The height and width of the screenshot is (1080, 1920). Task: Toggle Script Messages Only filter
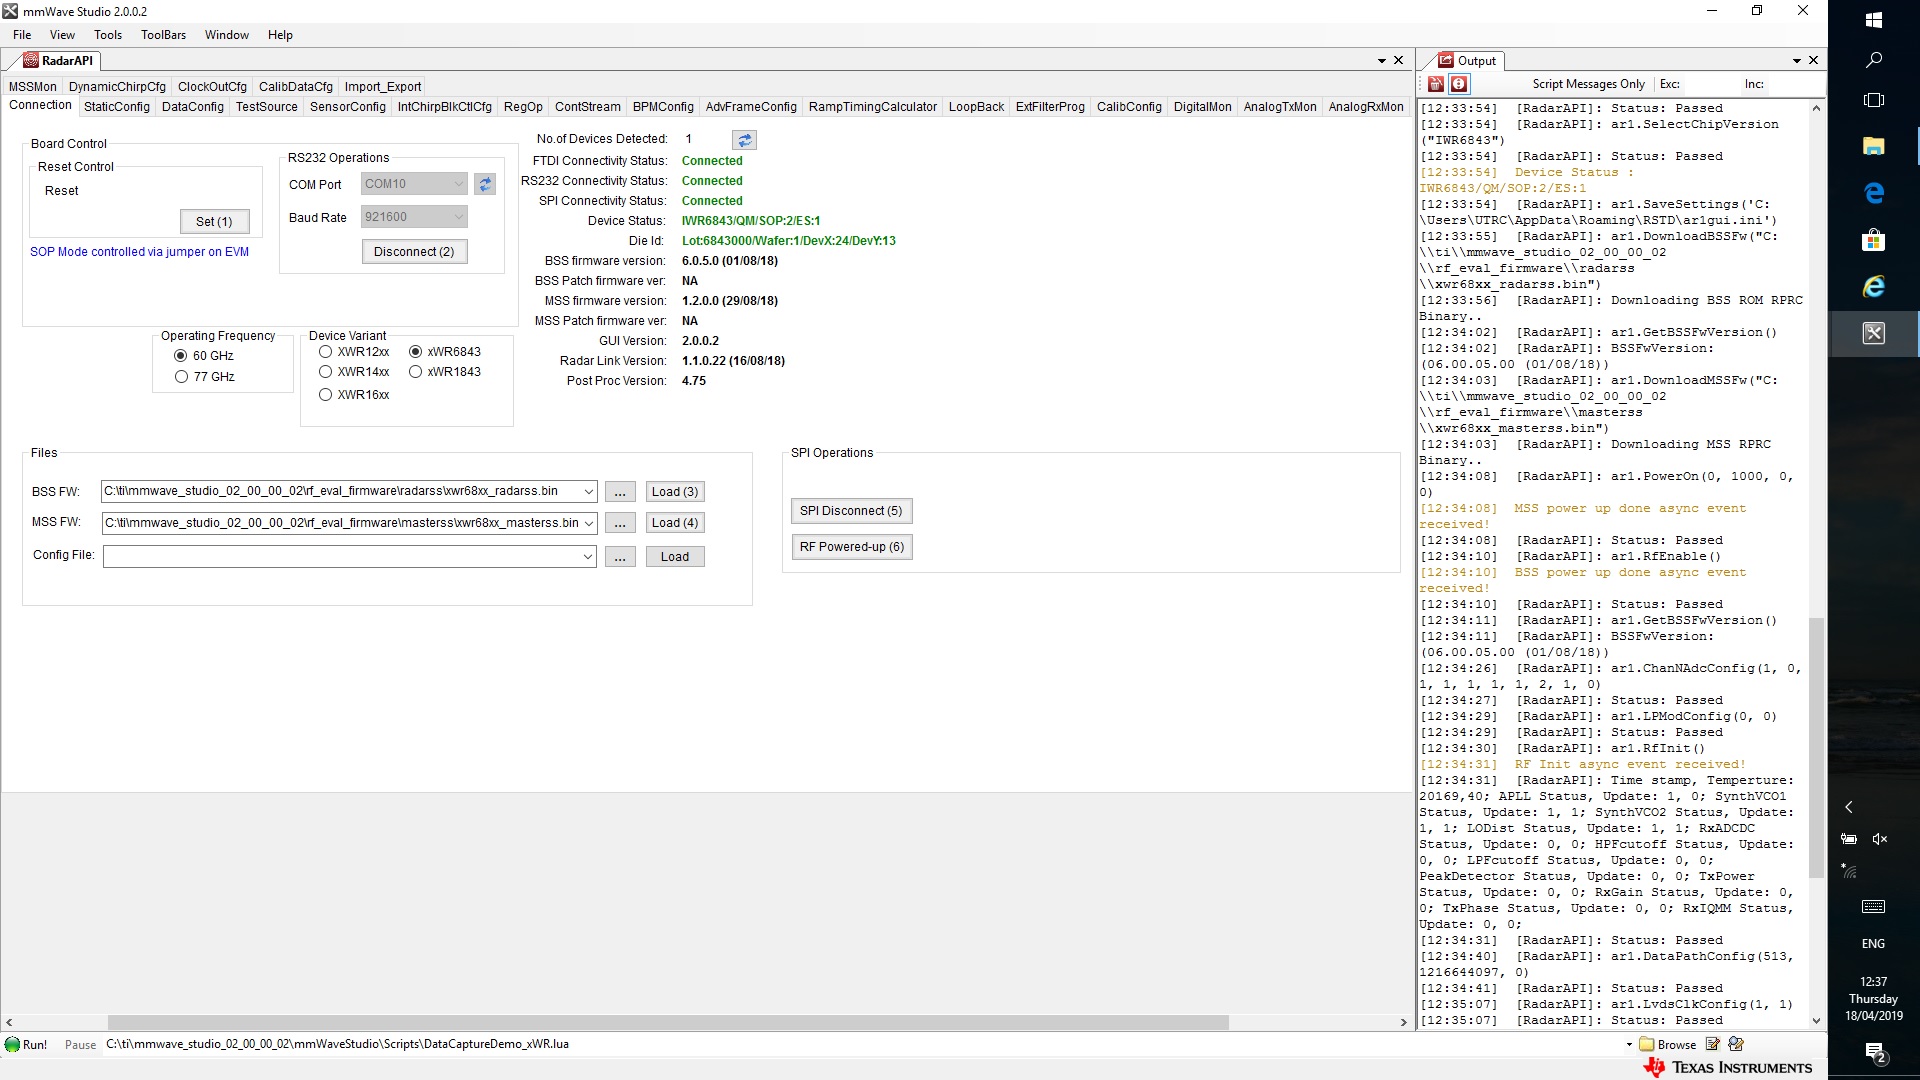[1588, 85]
